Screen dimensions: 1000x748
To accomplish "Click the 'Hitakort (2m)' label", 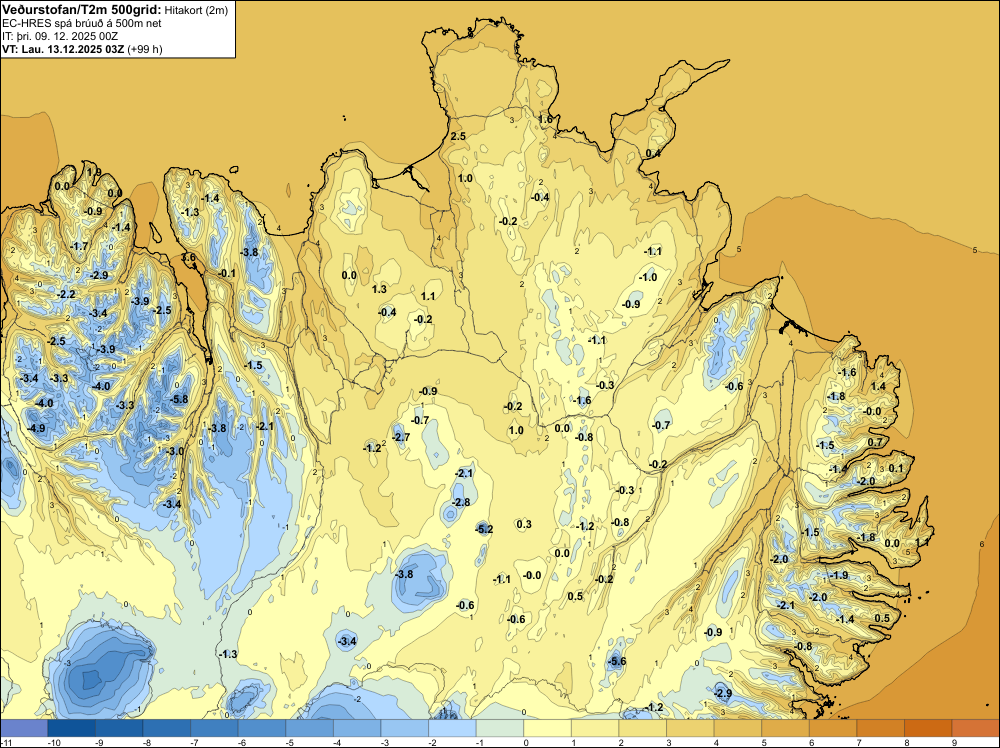I will pyautogui.click(x=196, y=10).
